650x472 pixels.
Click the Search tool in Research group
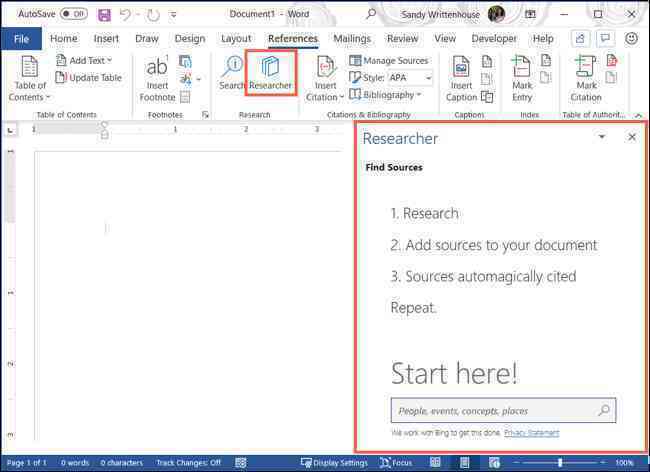pyautogui.click(x=232, y=73)
